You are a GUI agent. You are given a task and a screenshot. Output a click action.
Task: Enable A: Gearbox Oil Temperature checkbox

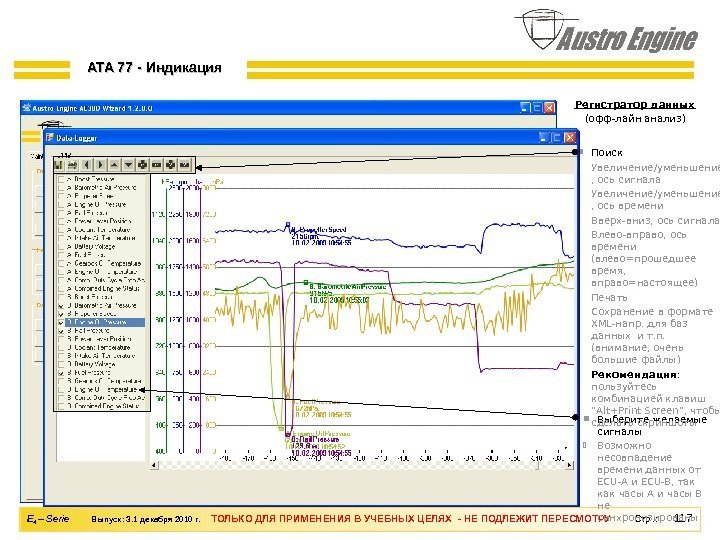pyautogui.click(x=61, y=264)
